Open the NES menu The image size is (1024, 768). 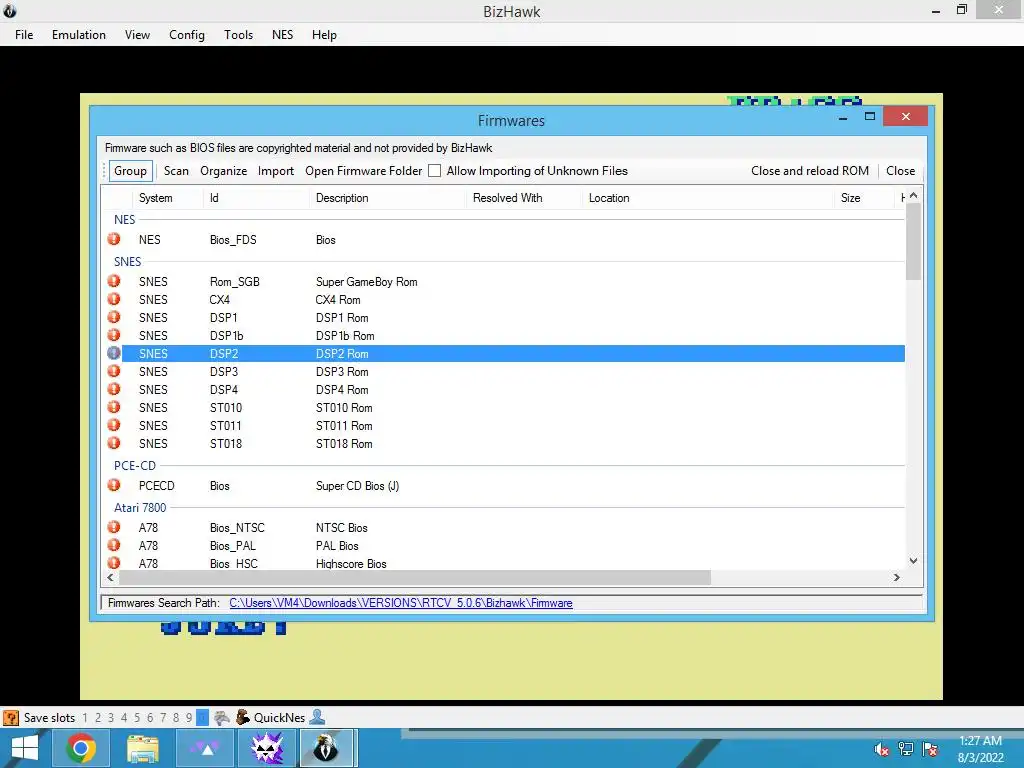(282, 35)
